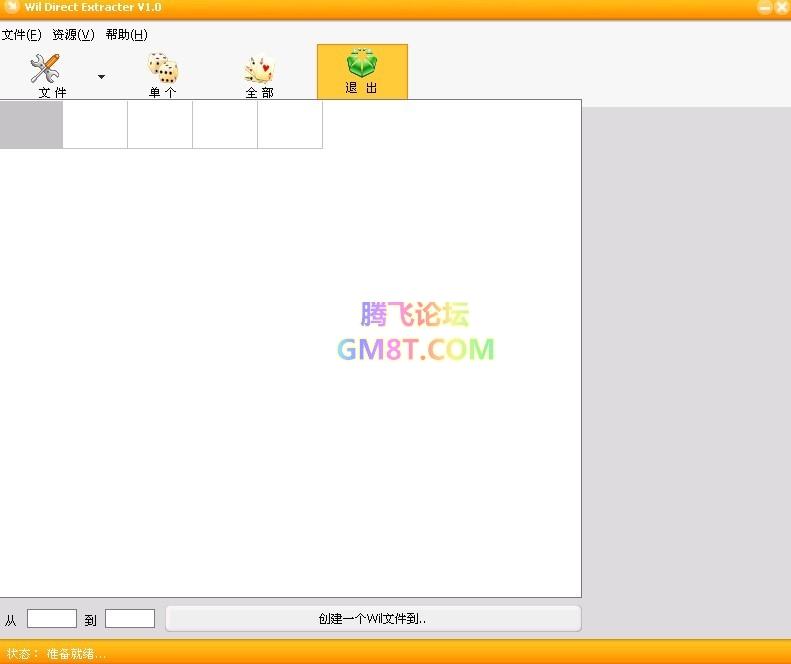Open the 帮助(H) menu

click(x=126, y=35)
